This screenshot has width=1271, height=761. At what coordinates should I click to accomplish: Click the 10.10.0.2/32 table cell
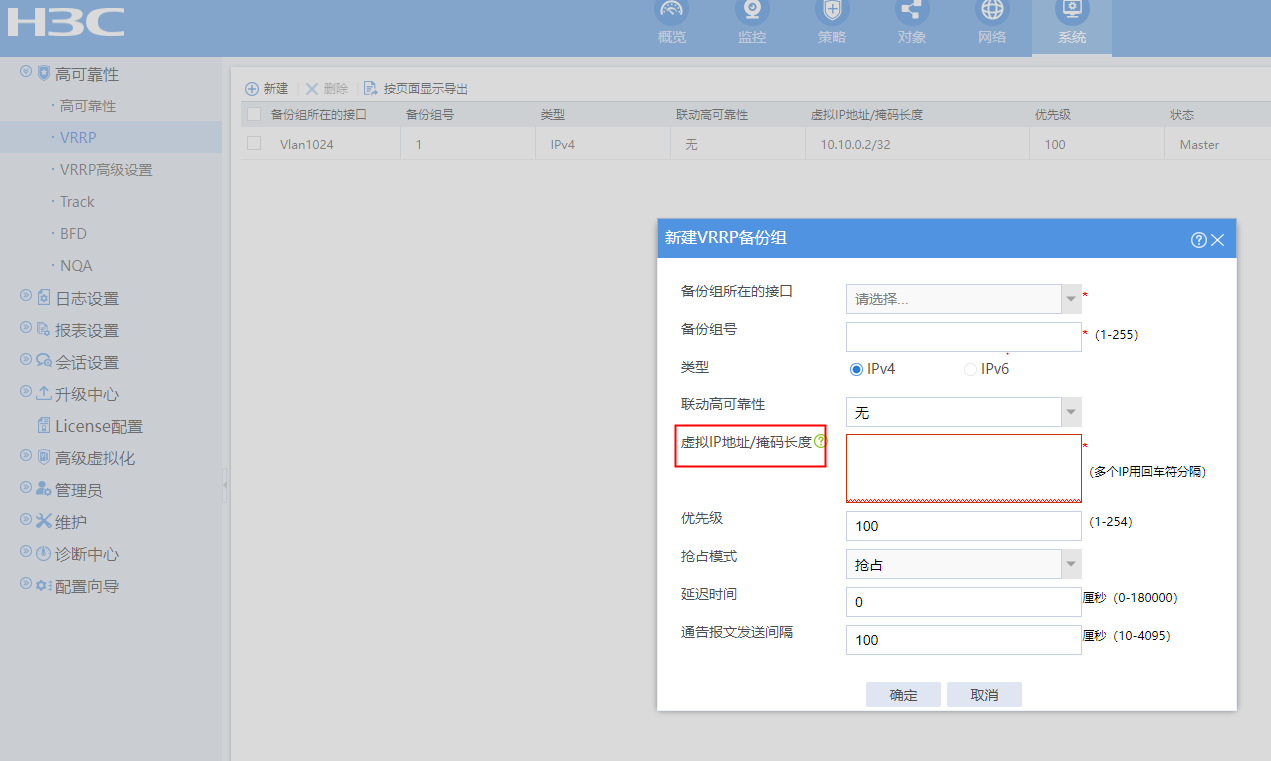point(853,144)
